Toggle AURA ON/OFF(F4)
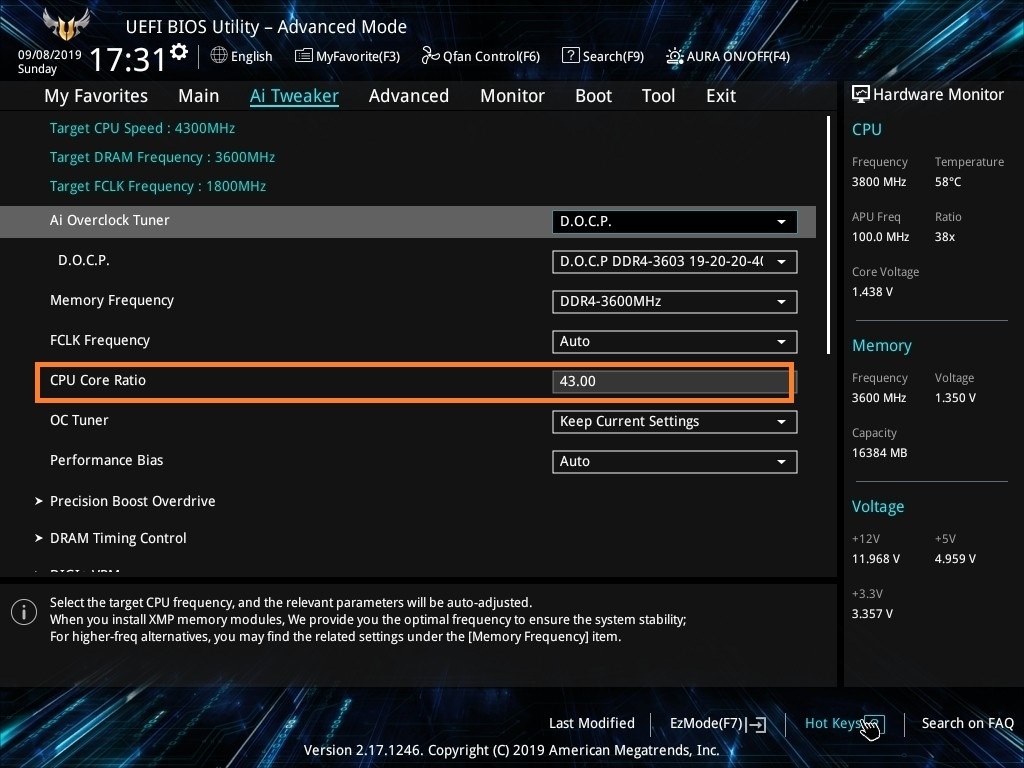1024x768 pixels. (728, 56)
